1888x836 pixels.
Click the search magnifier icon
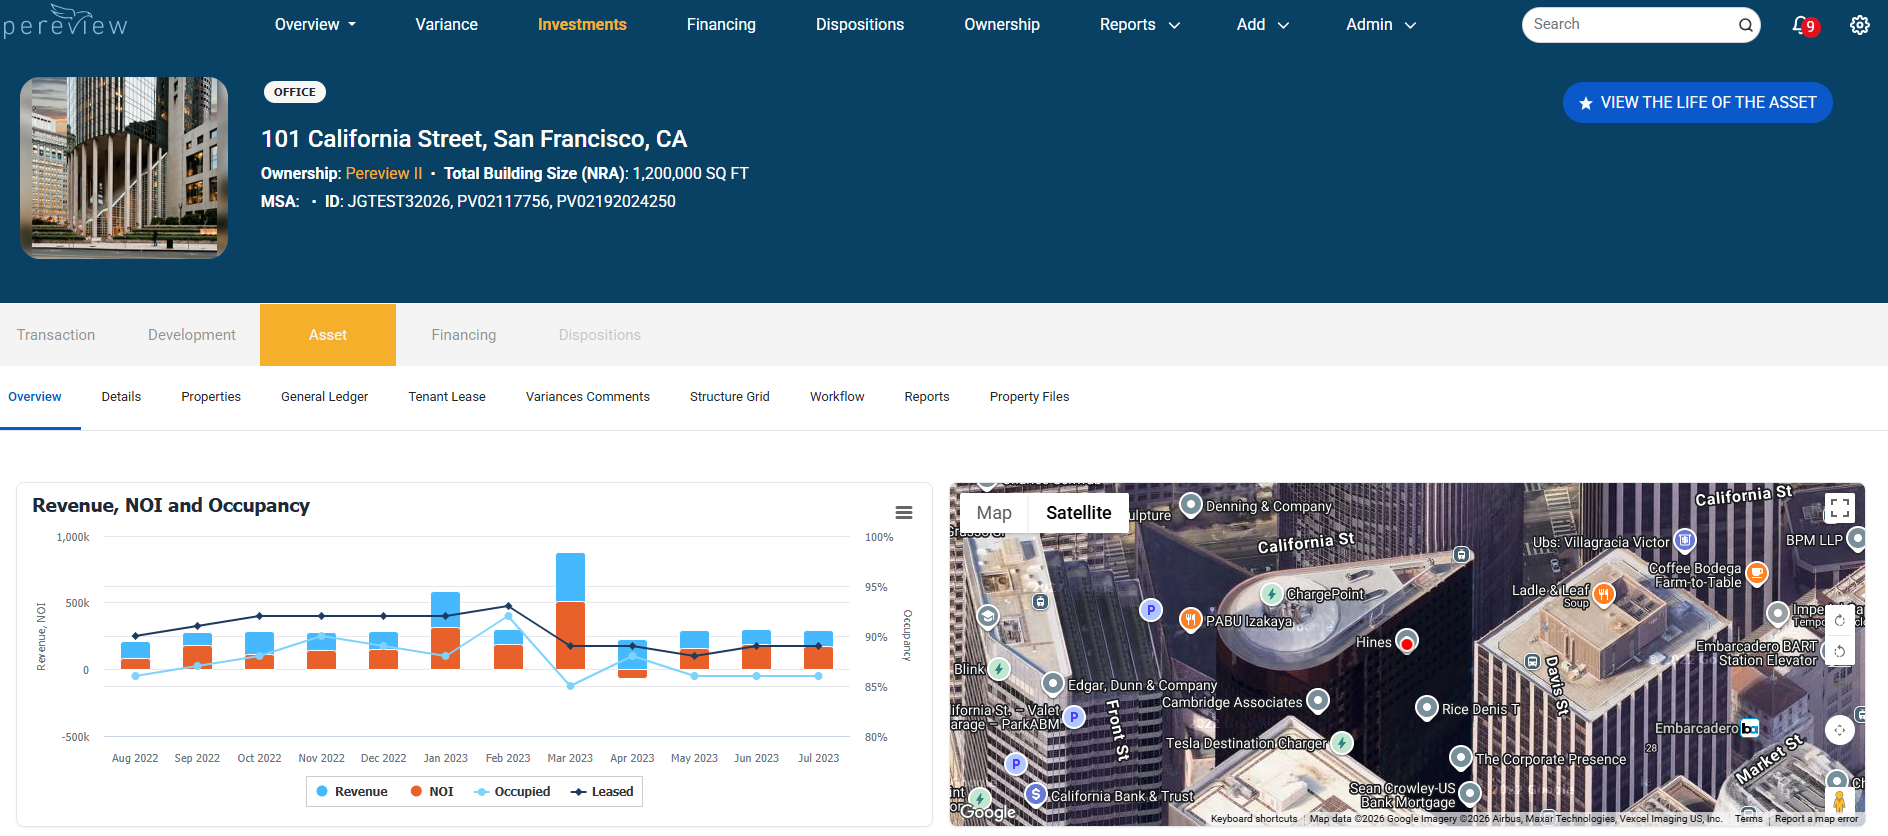[1745, 25]
